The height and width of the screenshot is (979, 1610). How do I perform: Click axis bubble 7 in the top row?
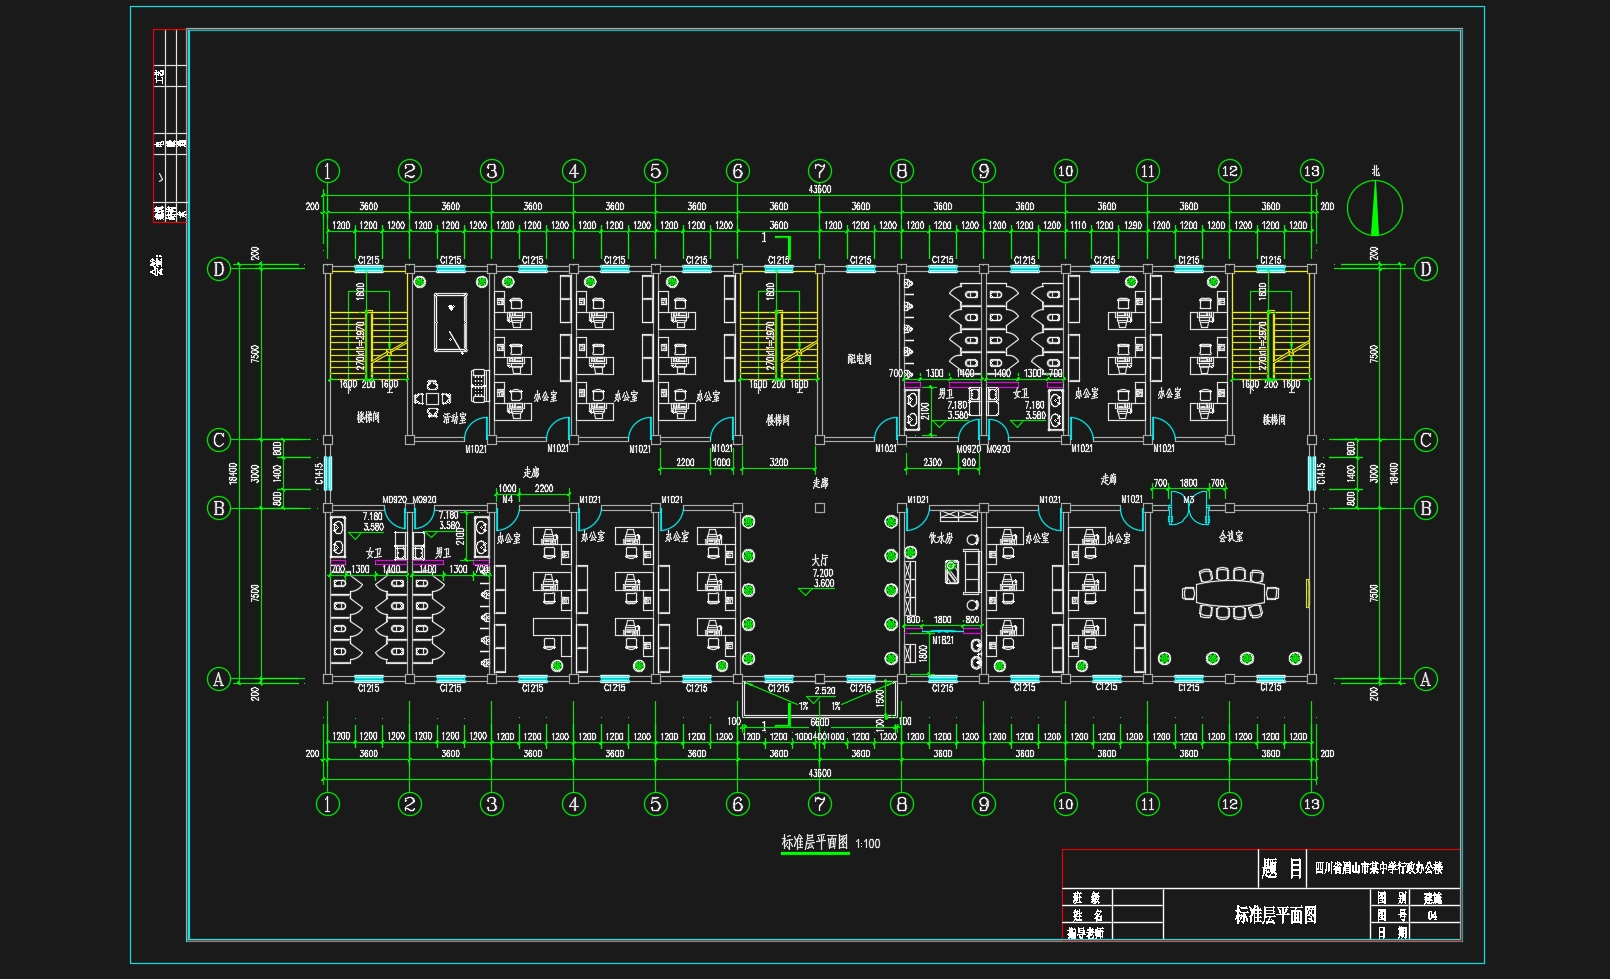820,171
